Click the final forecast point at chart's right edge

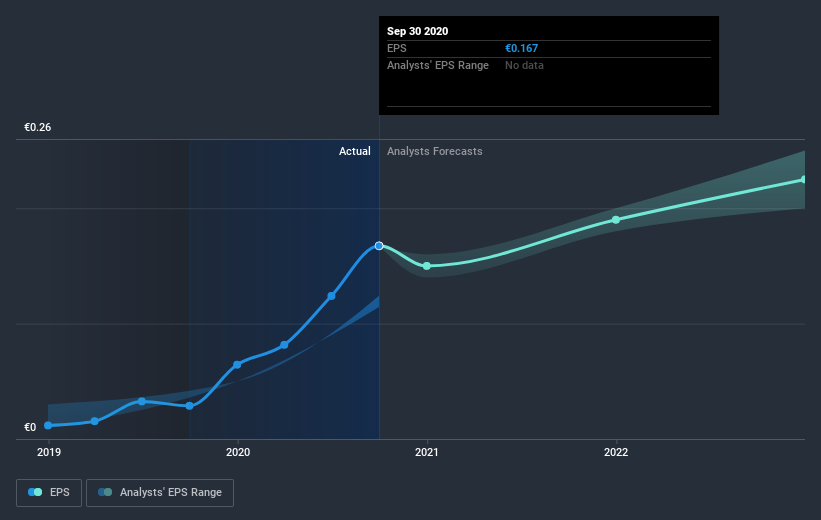(803, 180)
